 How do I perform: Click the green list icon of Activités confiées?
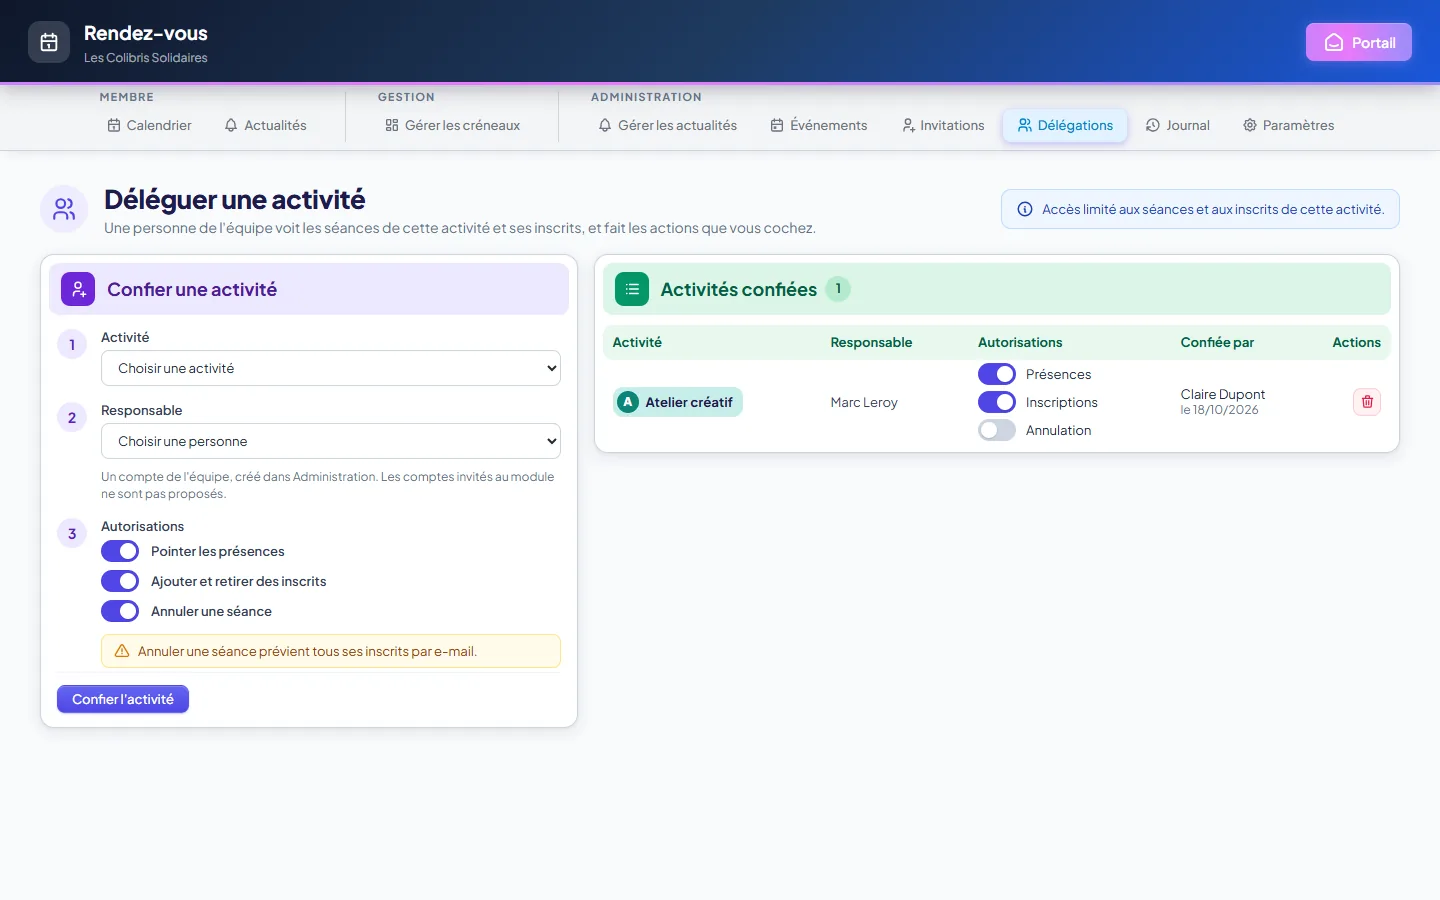coord(632,289)
